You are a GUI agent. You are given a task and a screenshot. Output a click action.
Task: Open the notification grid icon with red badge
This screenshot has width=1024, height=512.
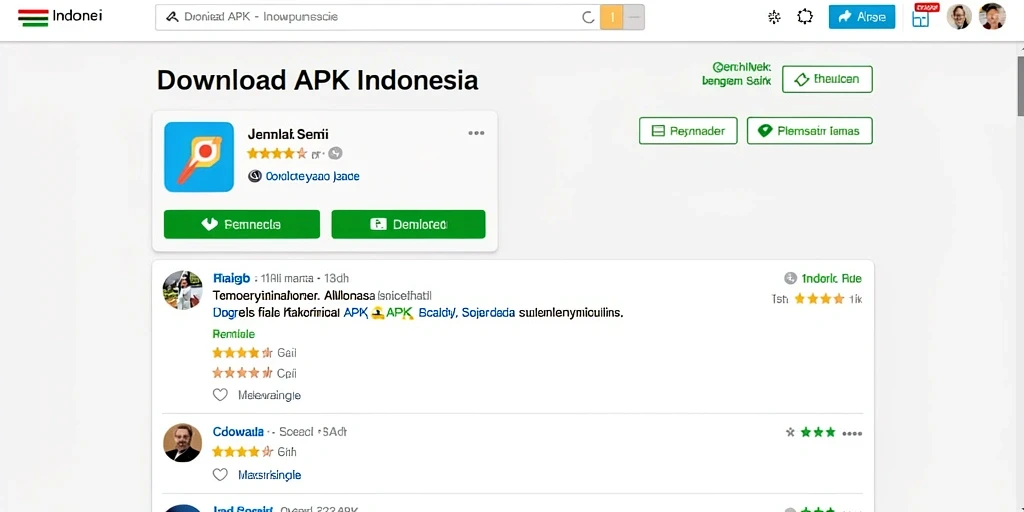[x=922, y=16]
